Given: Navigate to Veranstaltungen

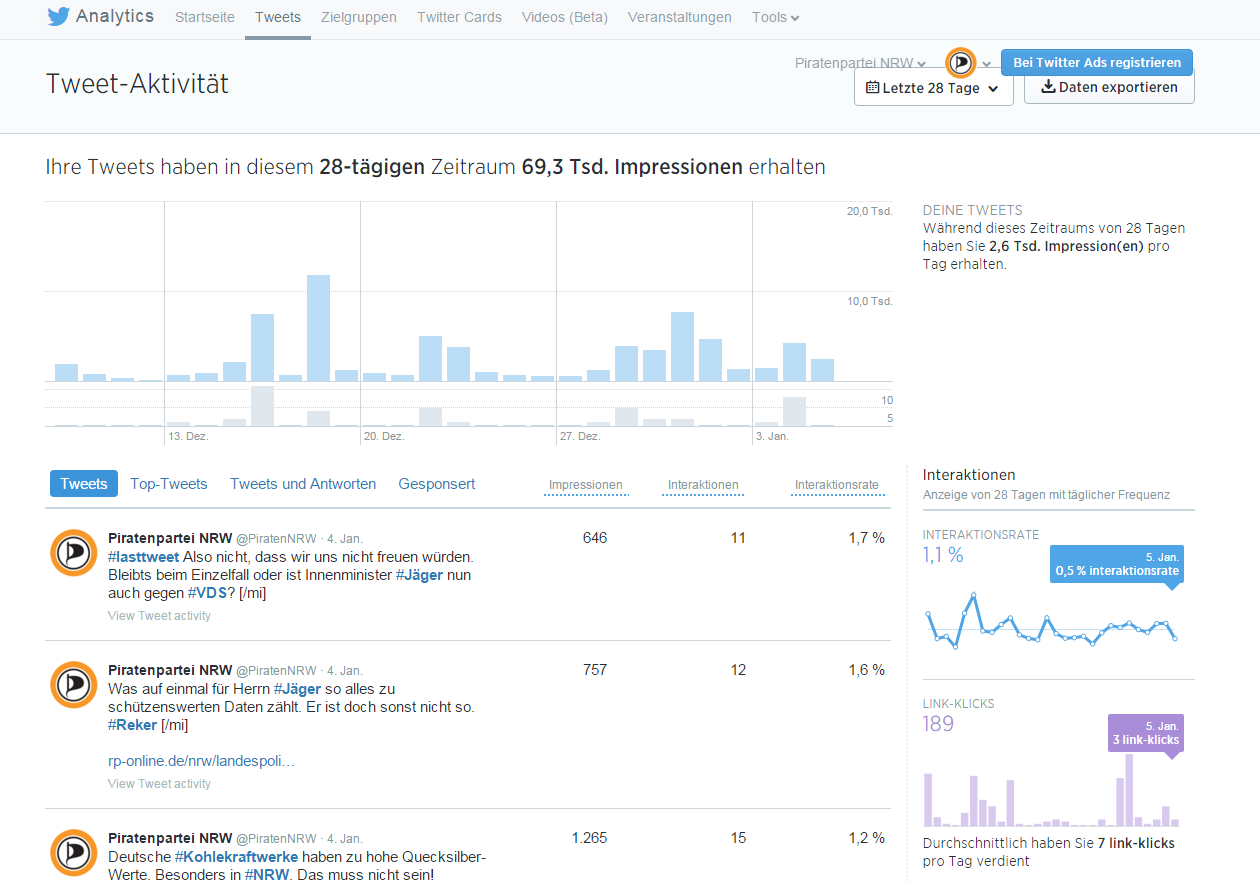Looking at the screenshot, I should click(680, 17).
